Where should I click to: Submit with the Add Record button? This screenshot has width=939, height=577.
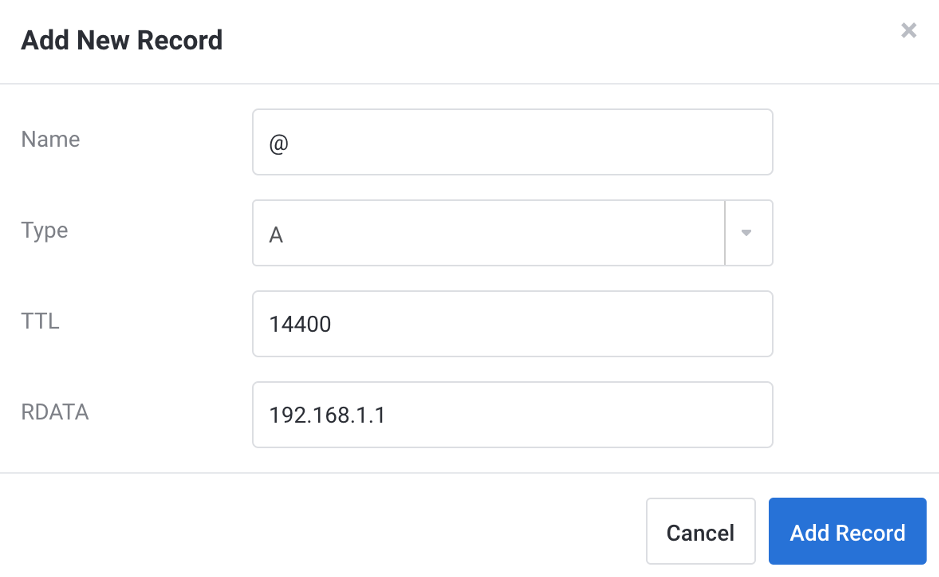[x=847, y=532]
